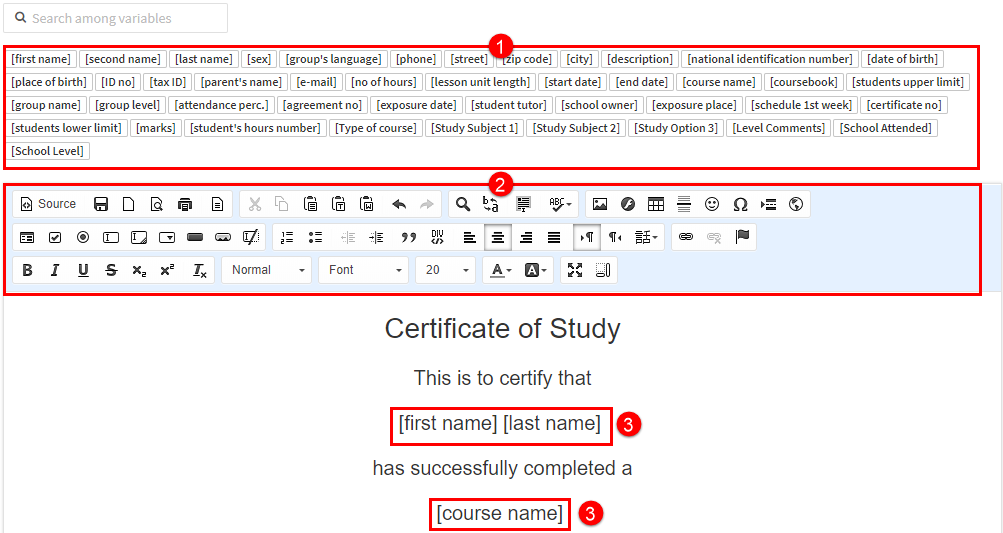Insert a Checkbox form field
The image size is (1003, 533).
[55, 237]
